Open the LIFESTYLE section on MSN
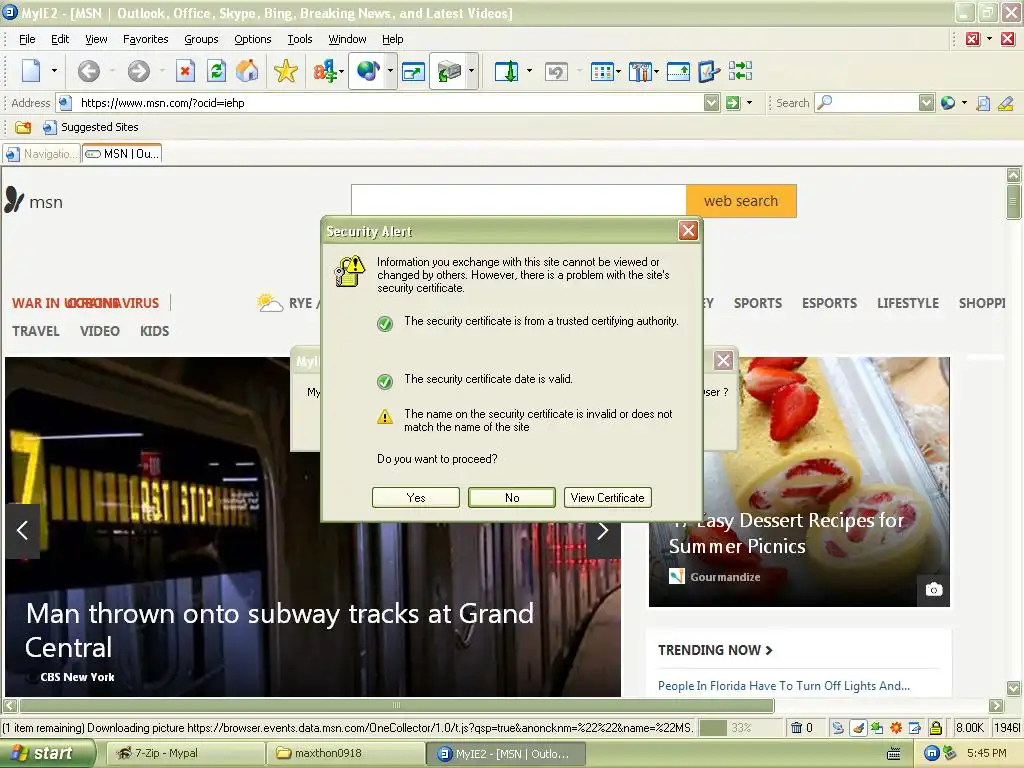This screenshot has height=768, width=1024. (x=908, y=303)
